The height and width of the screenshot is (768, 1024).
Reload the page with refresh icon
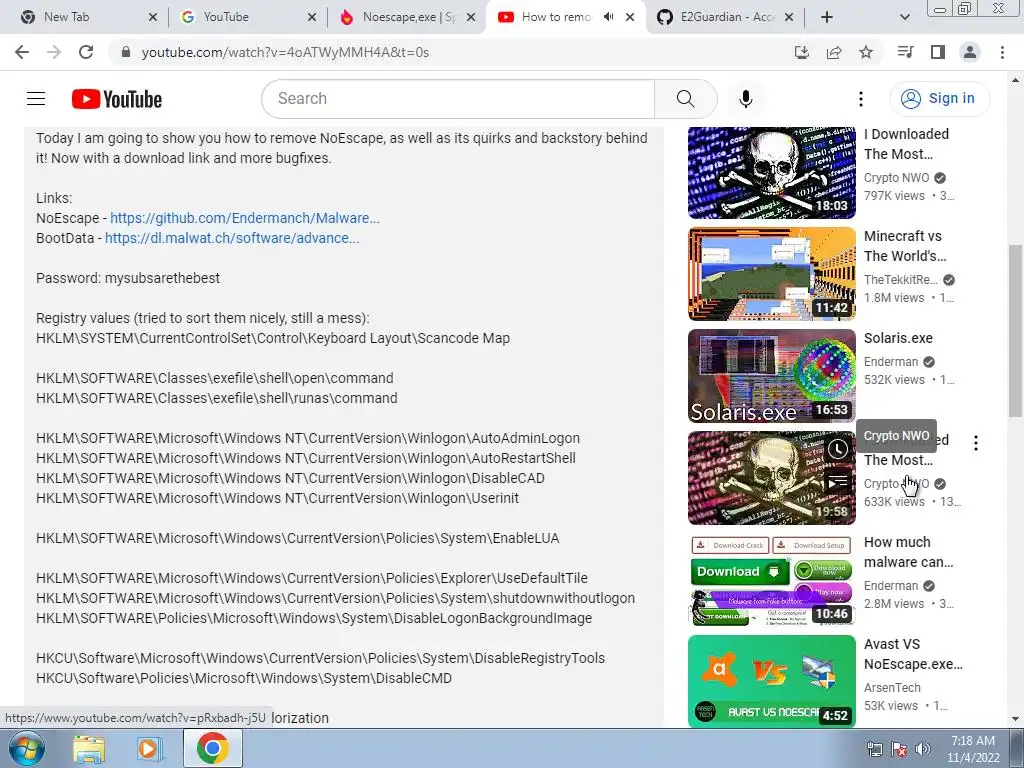(86, 52)
